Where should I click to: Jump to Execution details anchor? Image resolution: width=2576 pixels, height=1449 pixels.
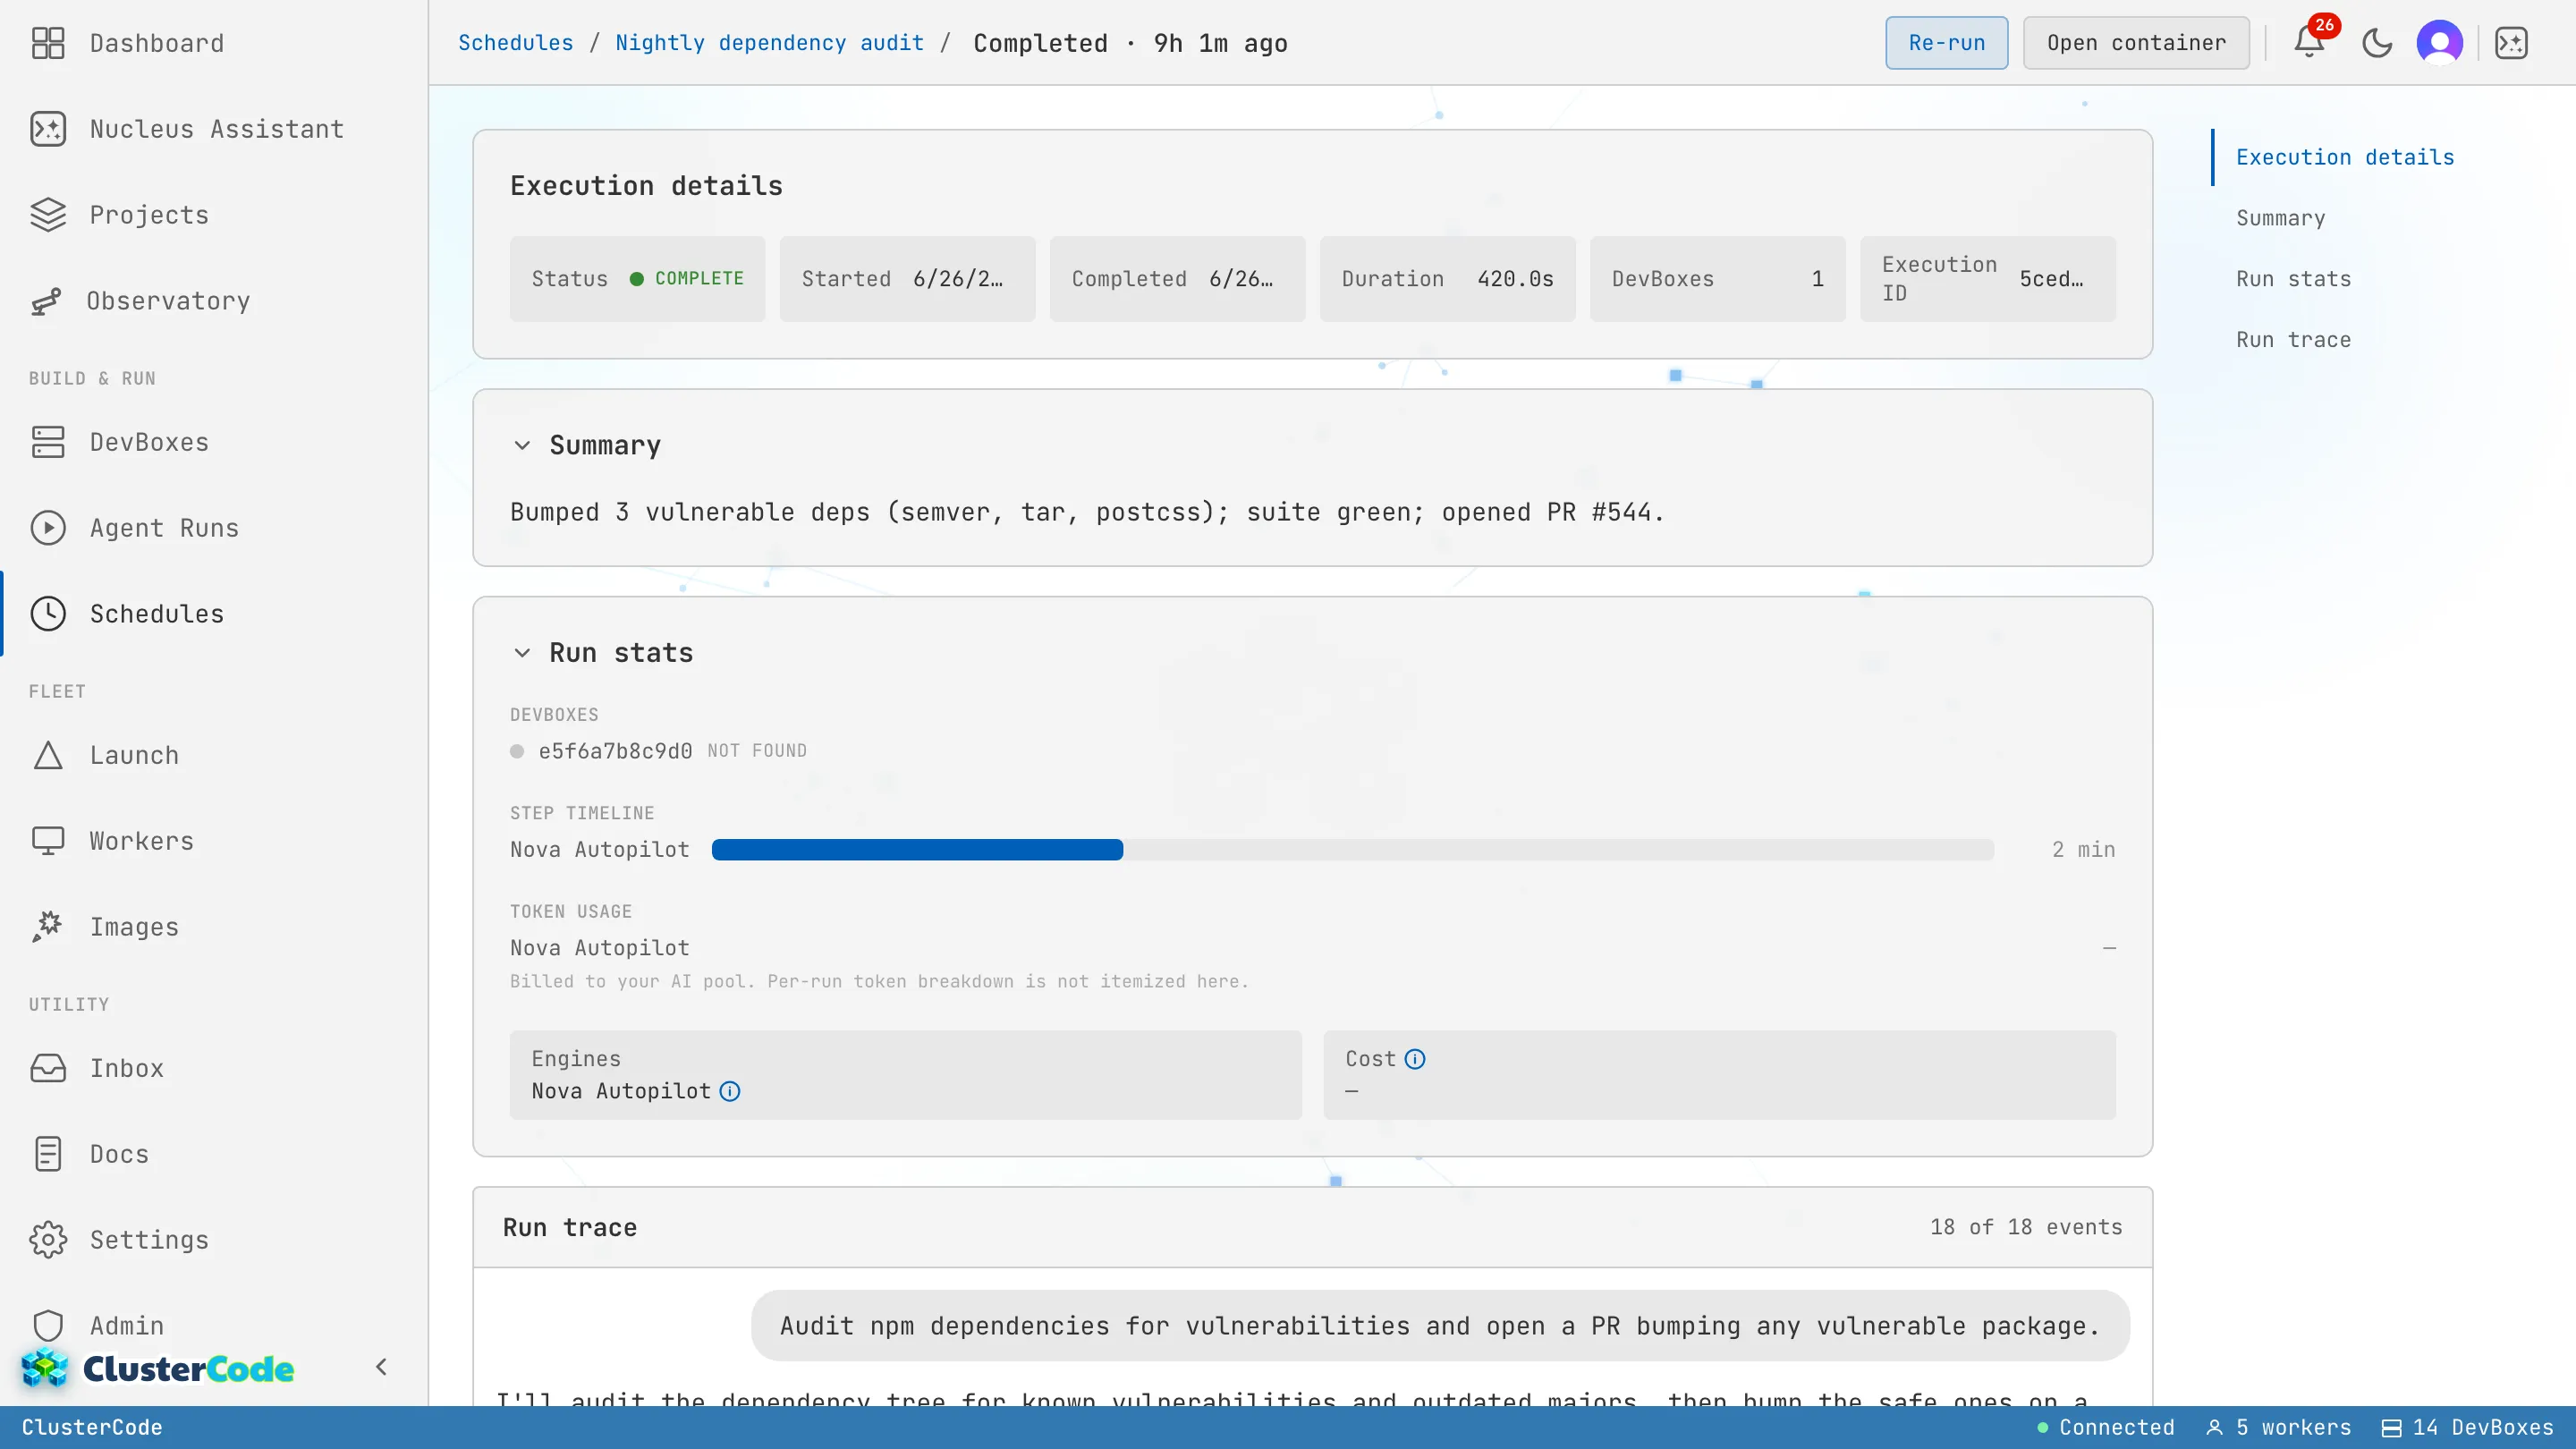(x=2345, y=157)
